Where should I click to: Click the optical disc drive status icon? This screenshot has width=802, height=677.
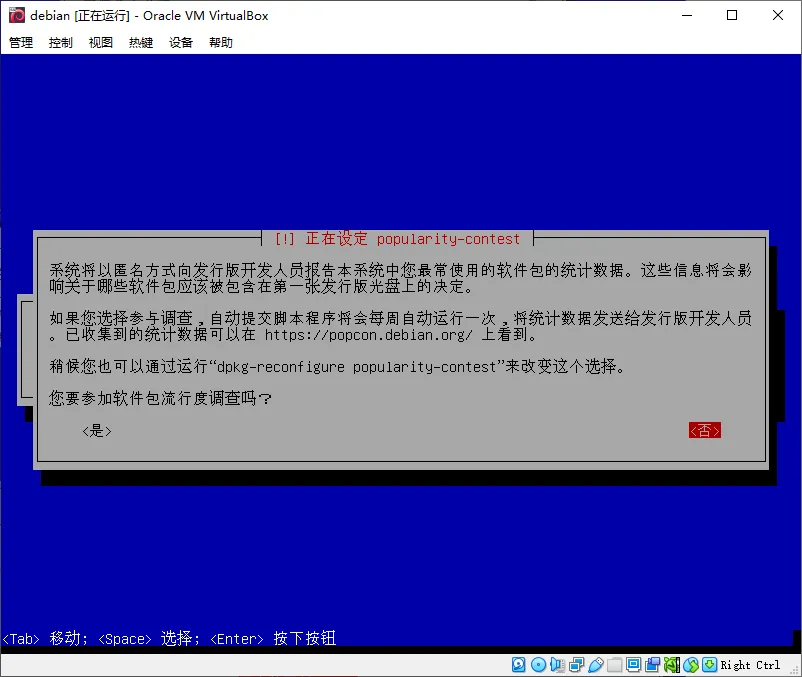[x=538, y=665]
